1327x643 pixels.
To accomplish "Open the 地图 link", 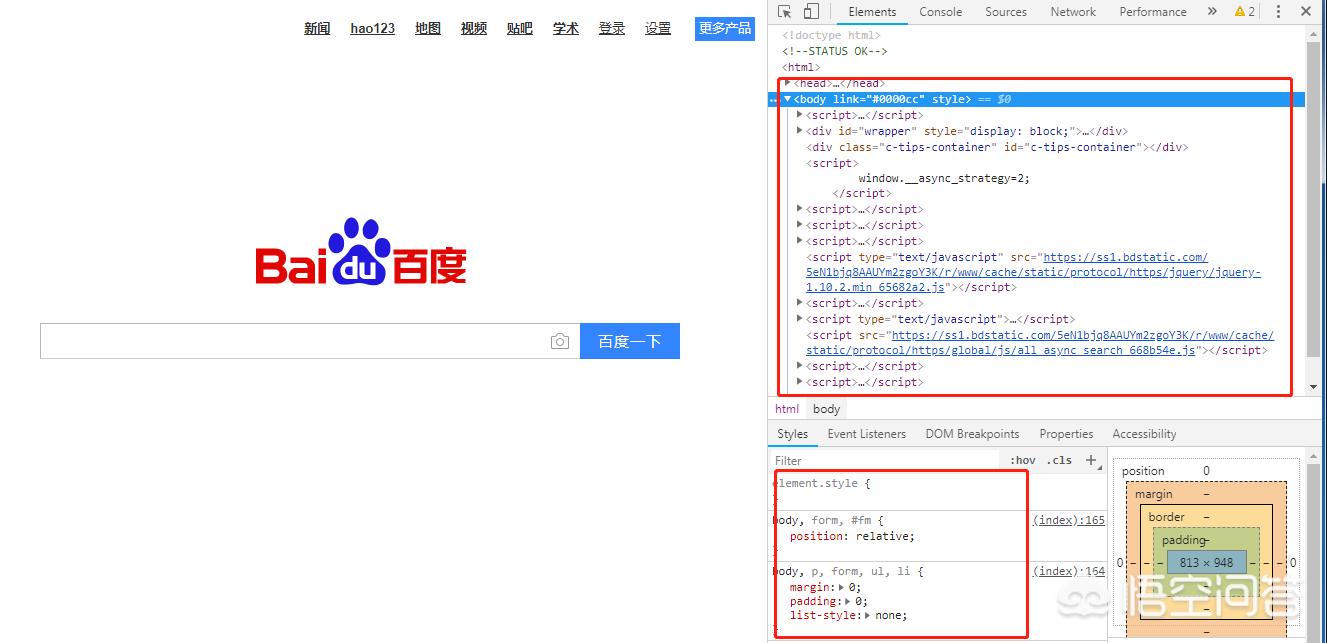I will coord(428,28).
